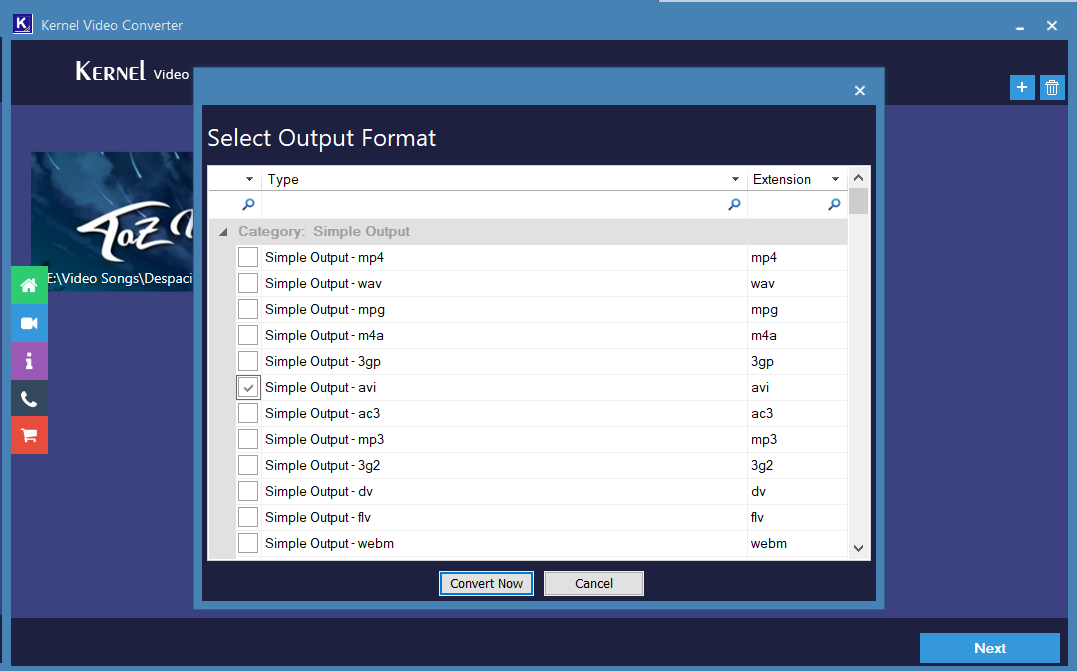Image resolution: width=1077 pixels, height=671 pixels.
Task: Click the trash delete icon
Action: pos(1052,87)
